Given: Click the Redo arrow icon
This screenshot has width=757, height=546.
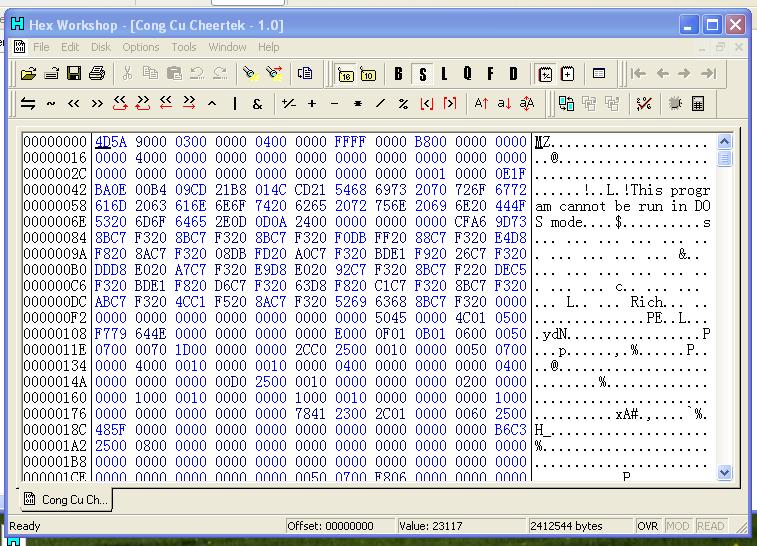Looking at the screenshot, I should click(220, 73).
